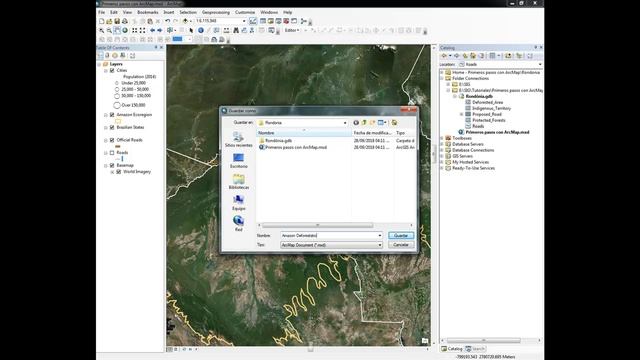This screenshot has width=640, height=360.
Task: Toggle the Amazon Ecoregion layer checkbox
Action: [x=112, y=115]
